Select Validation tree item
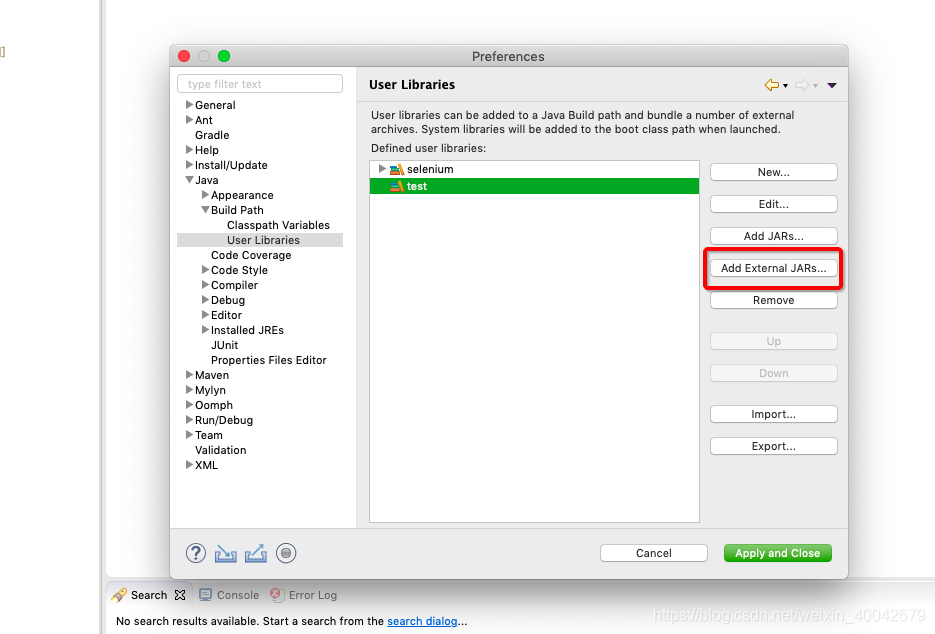The height and width of the screenshot is (634, 935). (220, 450)
